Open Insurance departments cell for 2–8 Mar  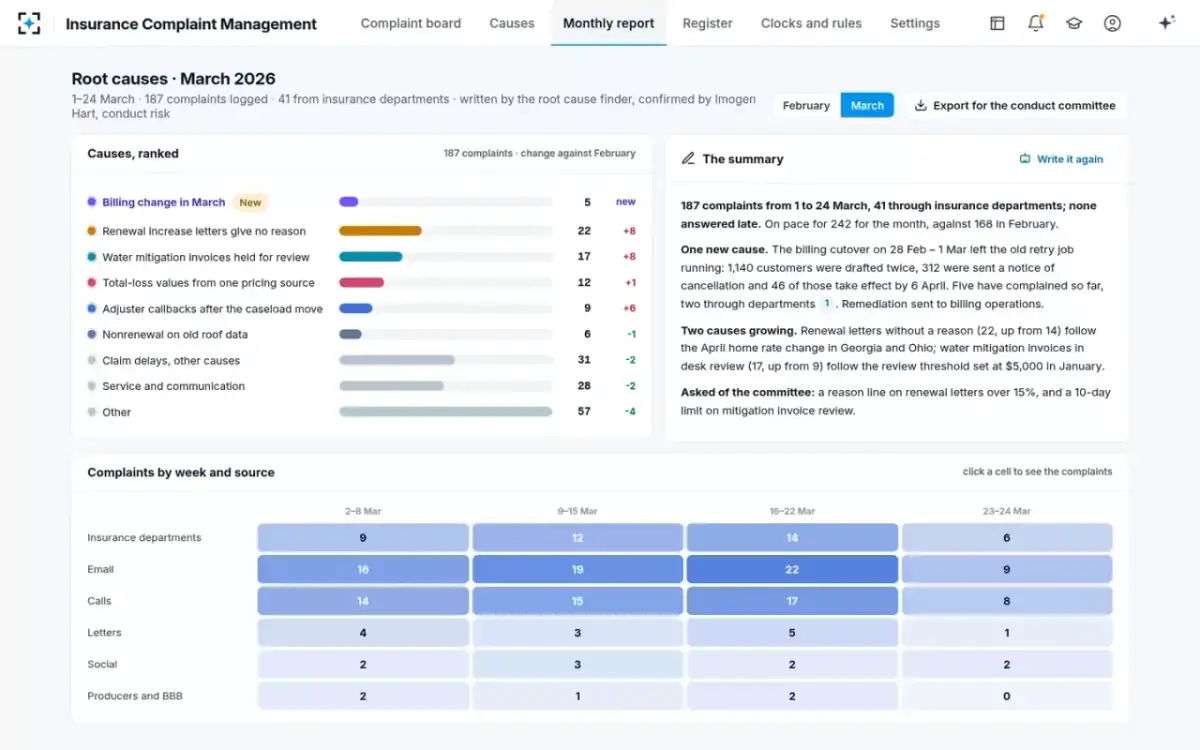pos(363,538)
